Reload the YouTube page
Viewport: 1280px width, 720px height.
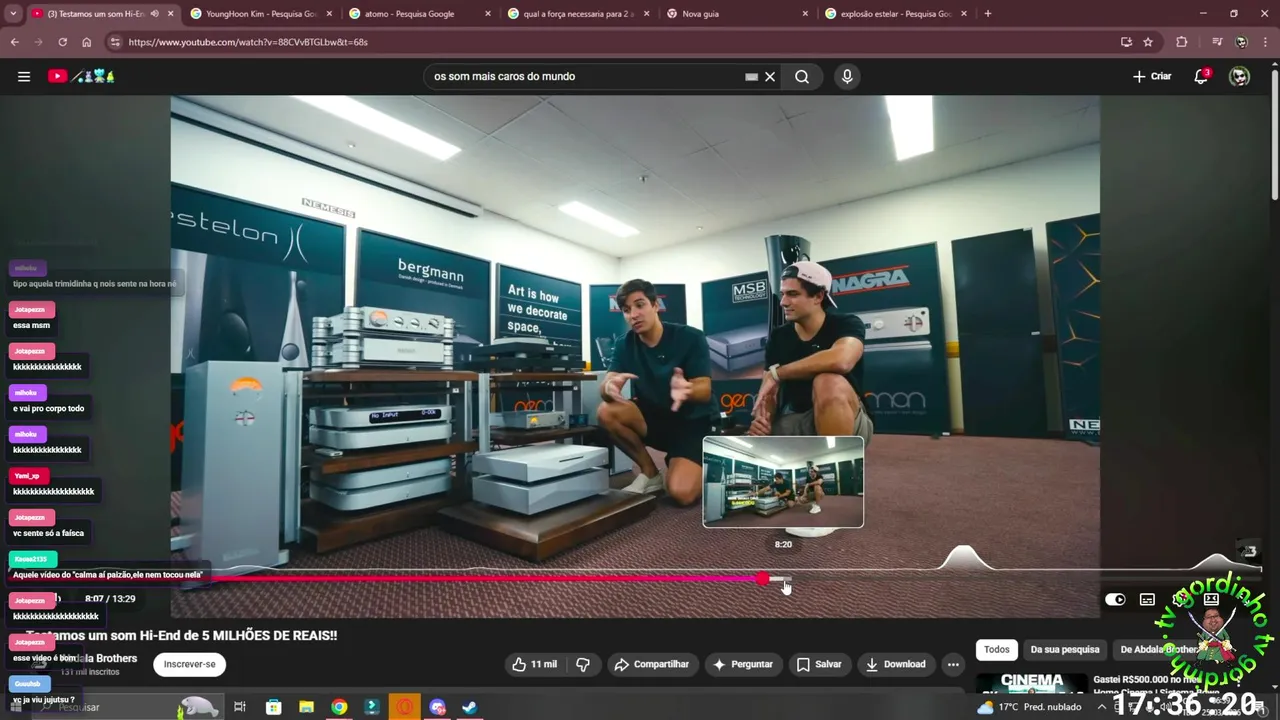(x=62, y=42)
